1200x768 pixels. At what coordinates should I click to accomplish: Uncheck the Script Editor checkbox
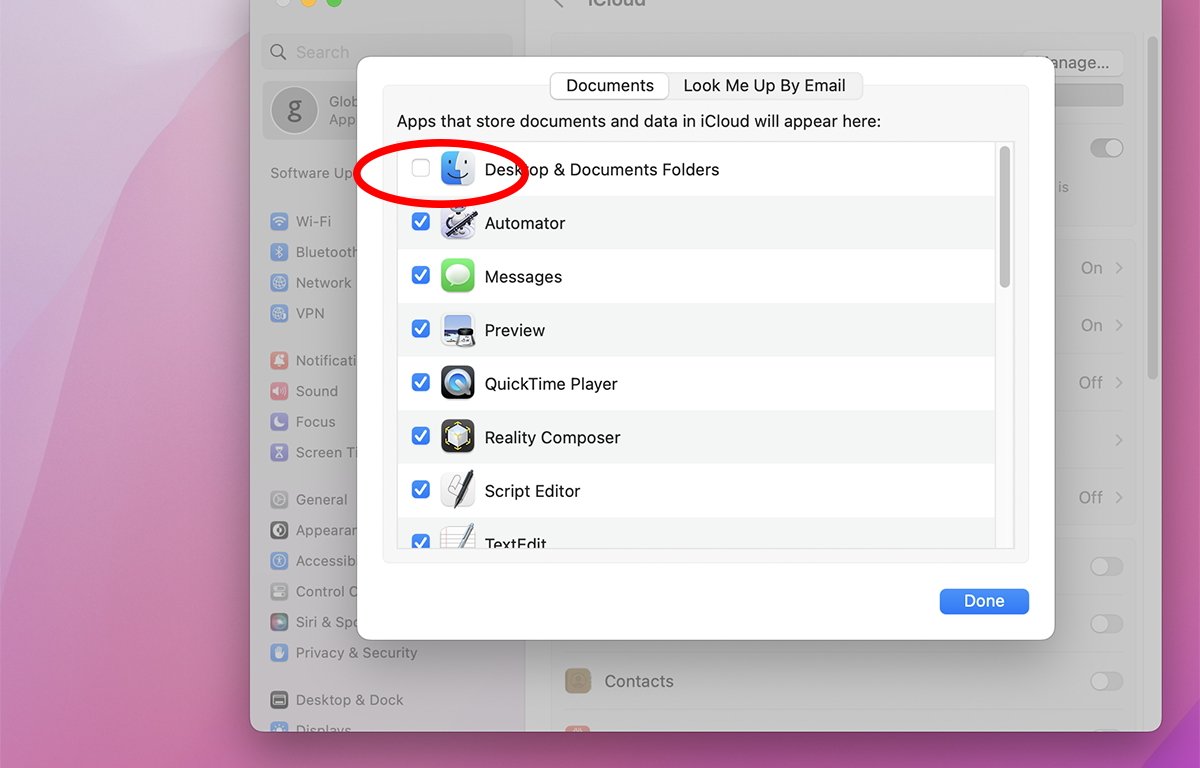click(x=421, y=490)
